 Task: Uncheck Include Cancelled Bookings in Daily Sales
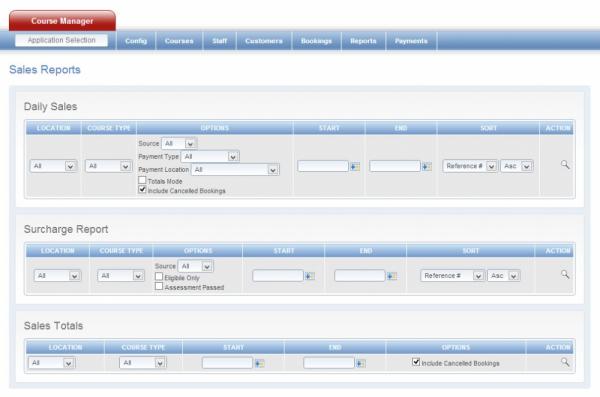coord(142,190)
